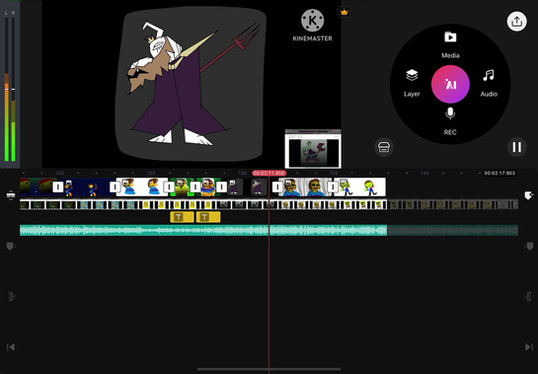Expand the timeline with the resize handle
Image resolution: width=538 pixels, height=374 pixels.
pyautogui.click(x=11, y=195)
